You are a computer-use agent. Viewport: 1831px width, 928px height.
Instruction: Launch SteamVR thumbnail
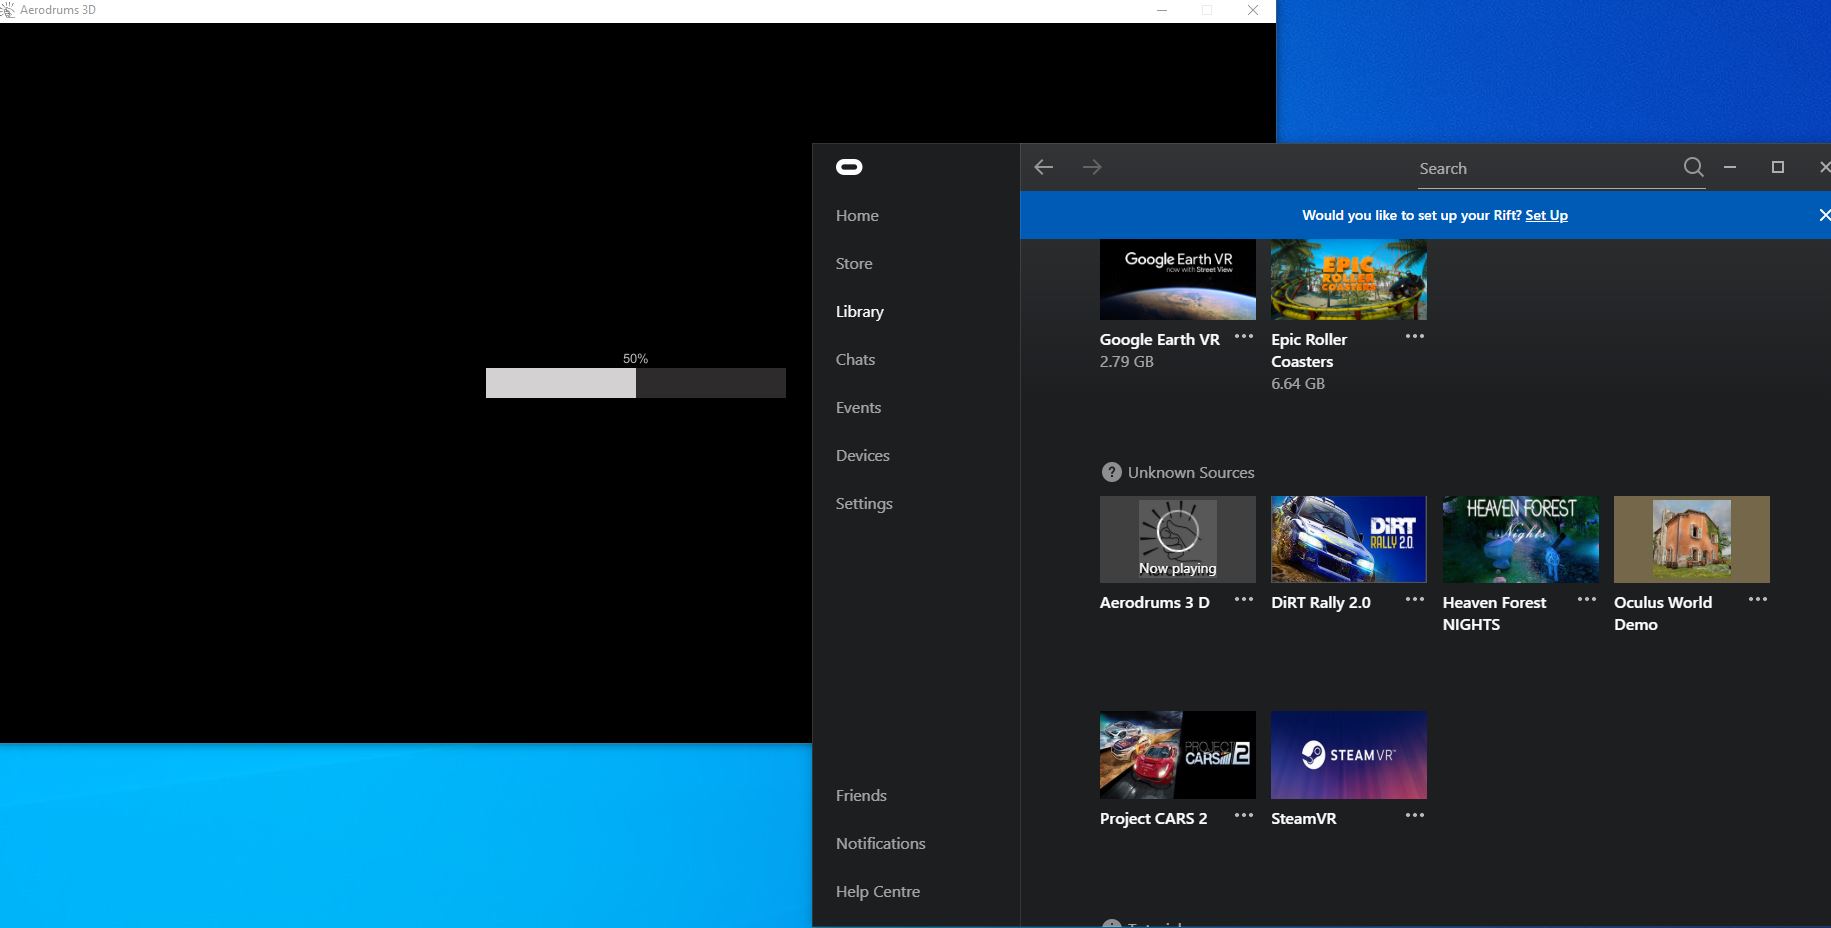coord(1349,755)
